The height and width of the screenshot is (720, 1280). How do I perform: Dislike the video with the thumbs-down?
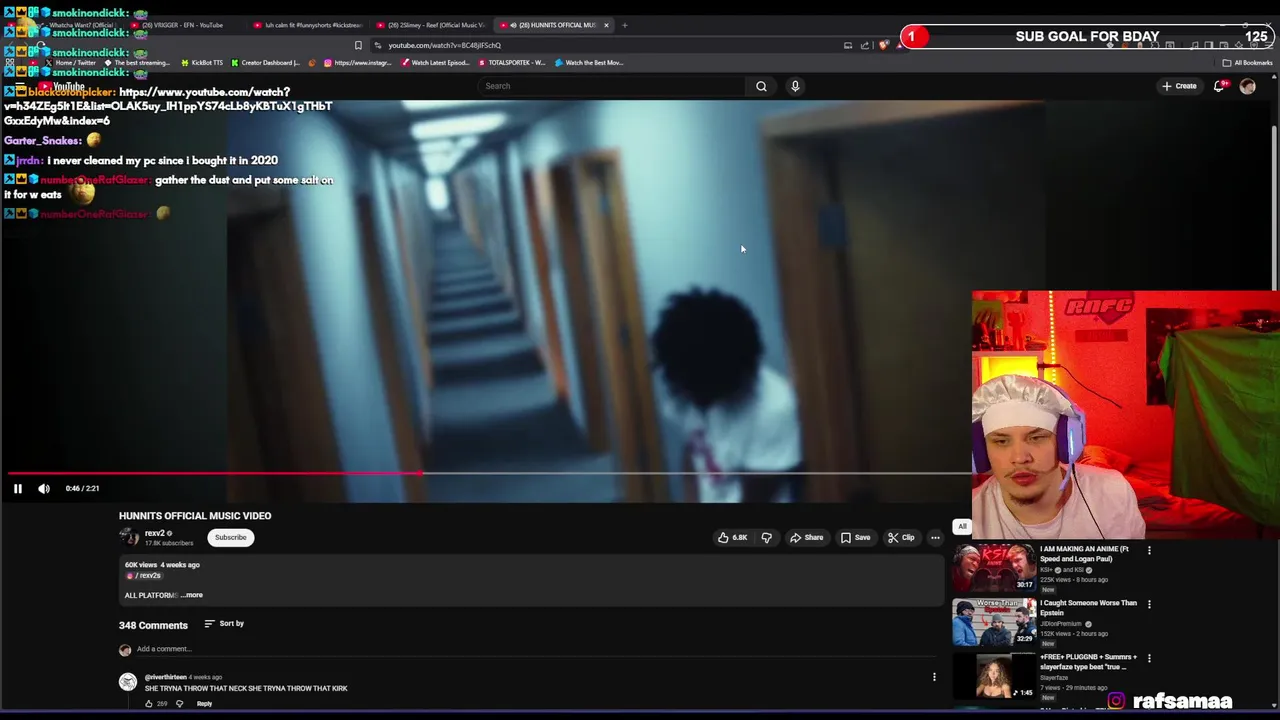[767, 537]
